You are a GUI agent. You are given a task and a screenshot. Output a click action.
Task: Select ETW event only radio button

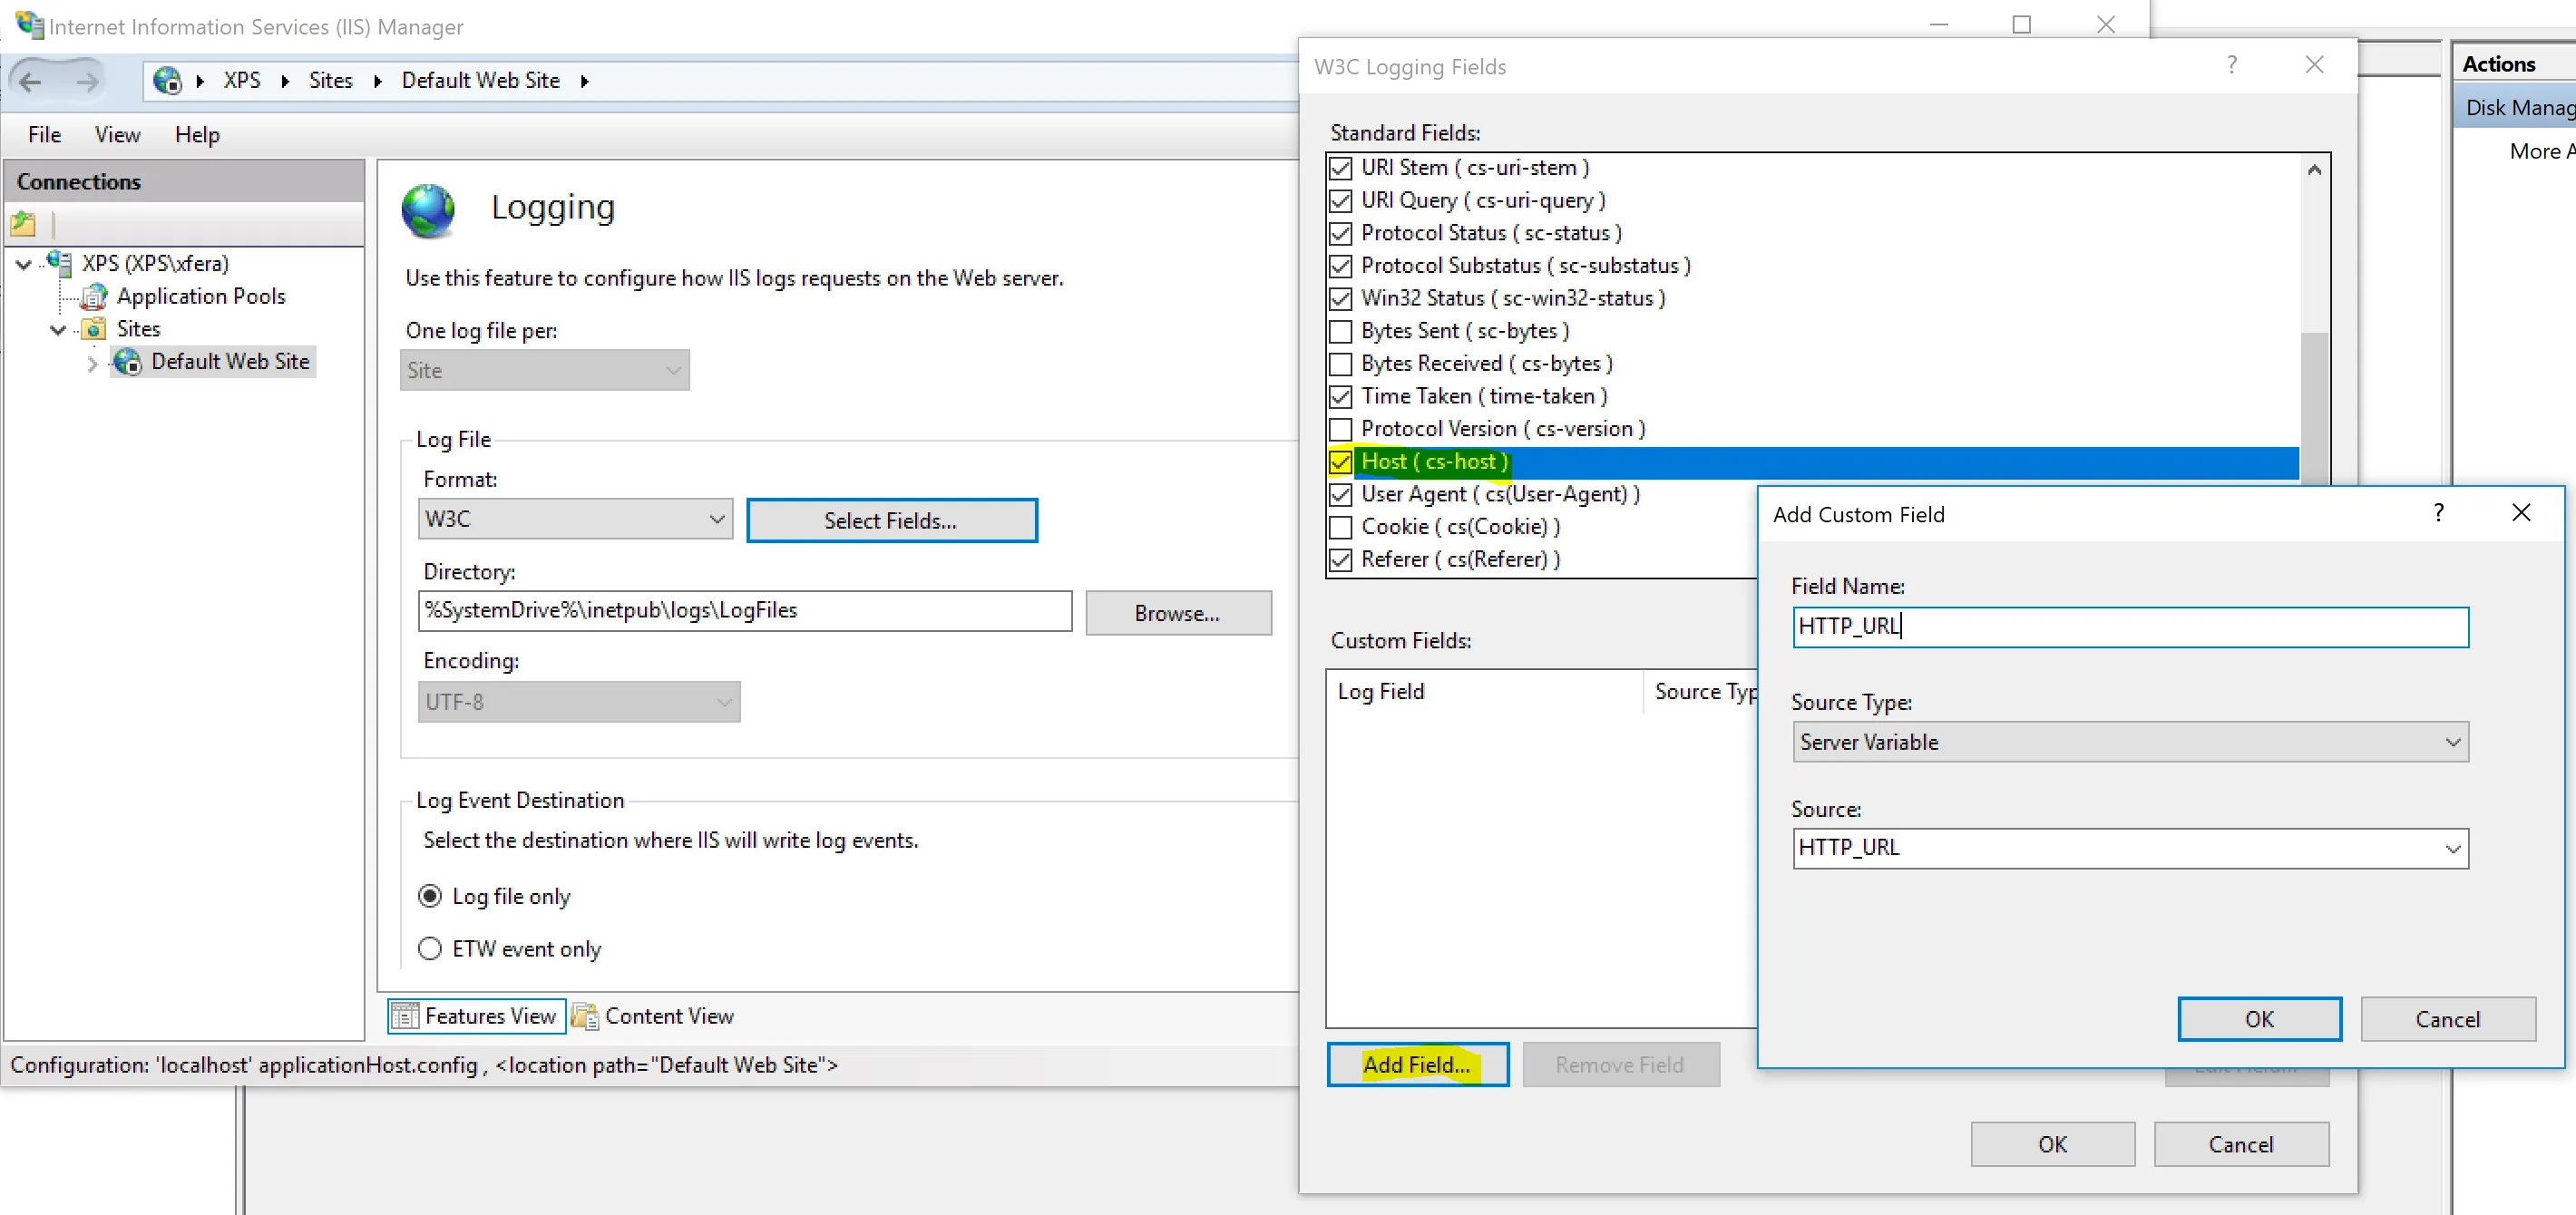pyautogui.click(x=429, y=948)
